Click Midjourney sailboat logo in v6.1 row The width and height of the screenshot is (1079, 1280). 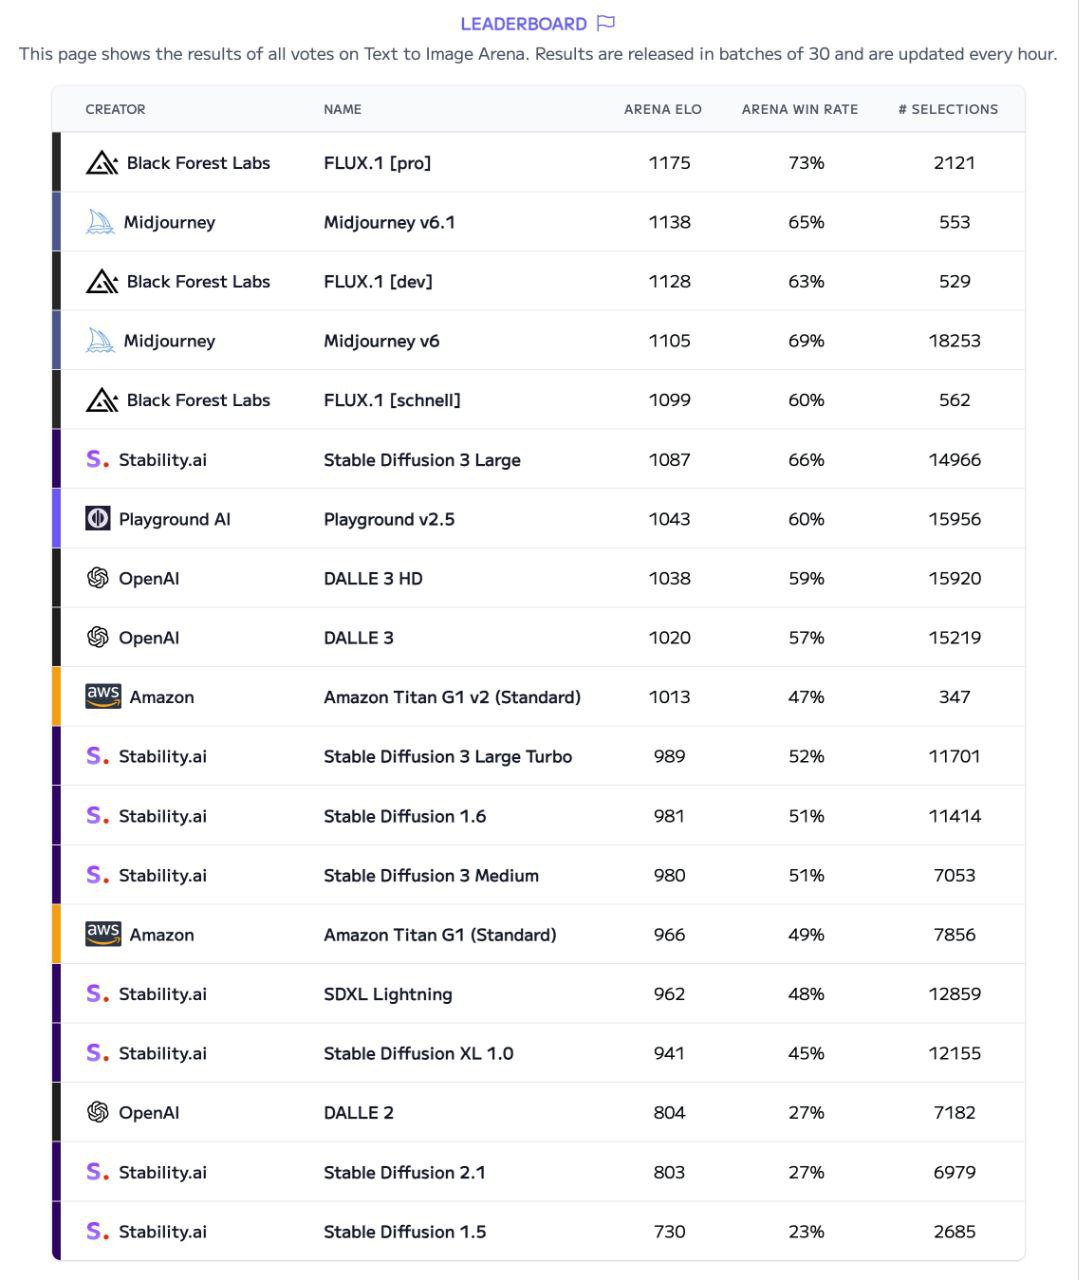(x=100, y=222)
